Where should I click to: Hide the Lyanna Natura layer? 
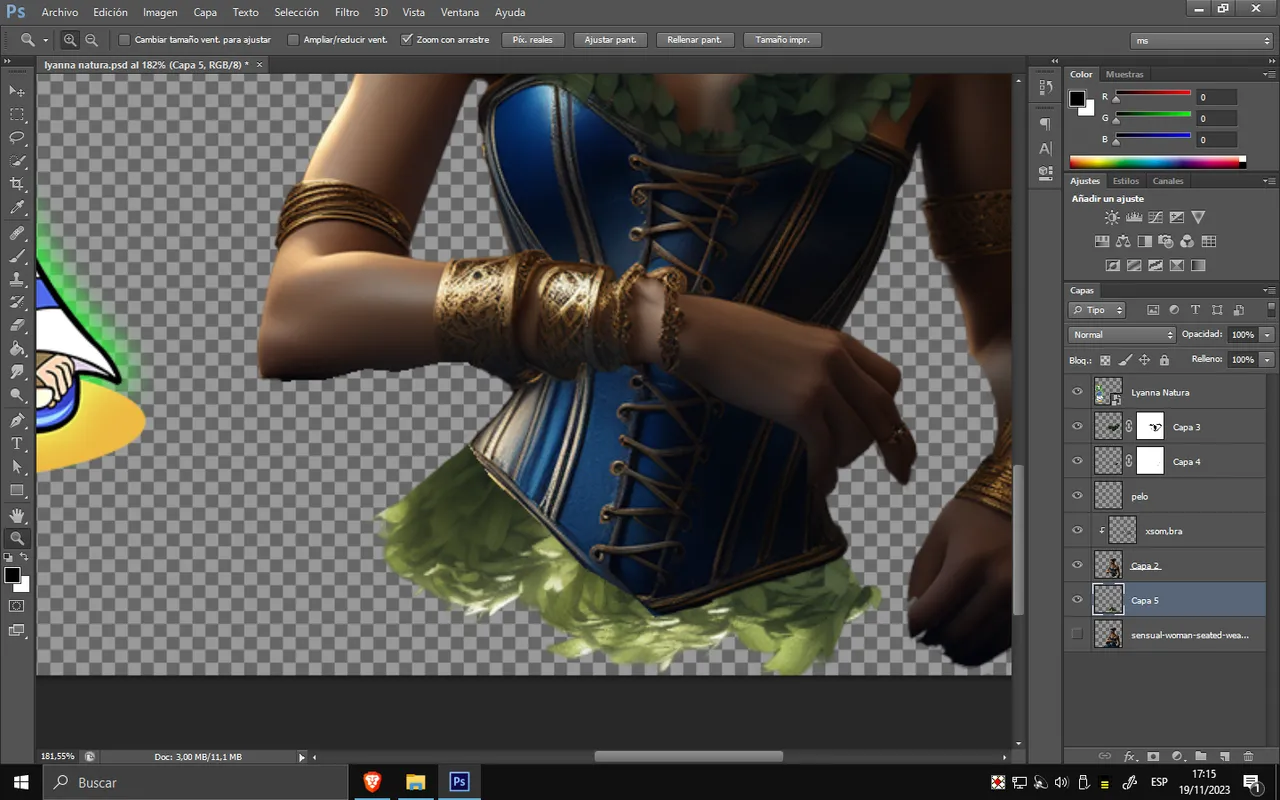coord(1077,392)
